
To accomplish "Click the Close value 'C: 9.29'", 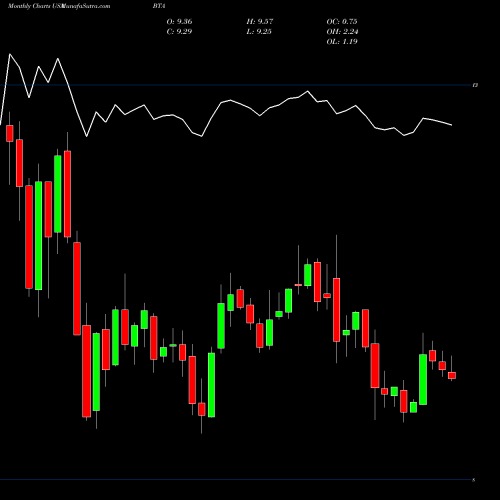I will tap(179, 31).
